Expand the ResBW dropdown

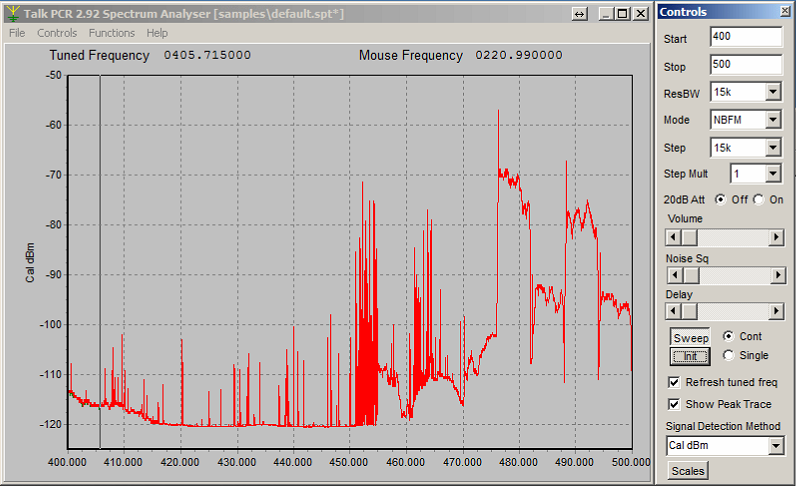(773, 92)
